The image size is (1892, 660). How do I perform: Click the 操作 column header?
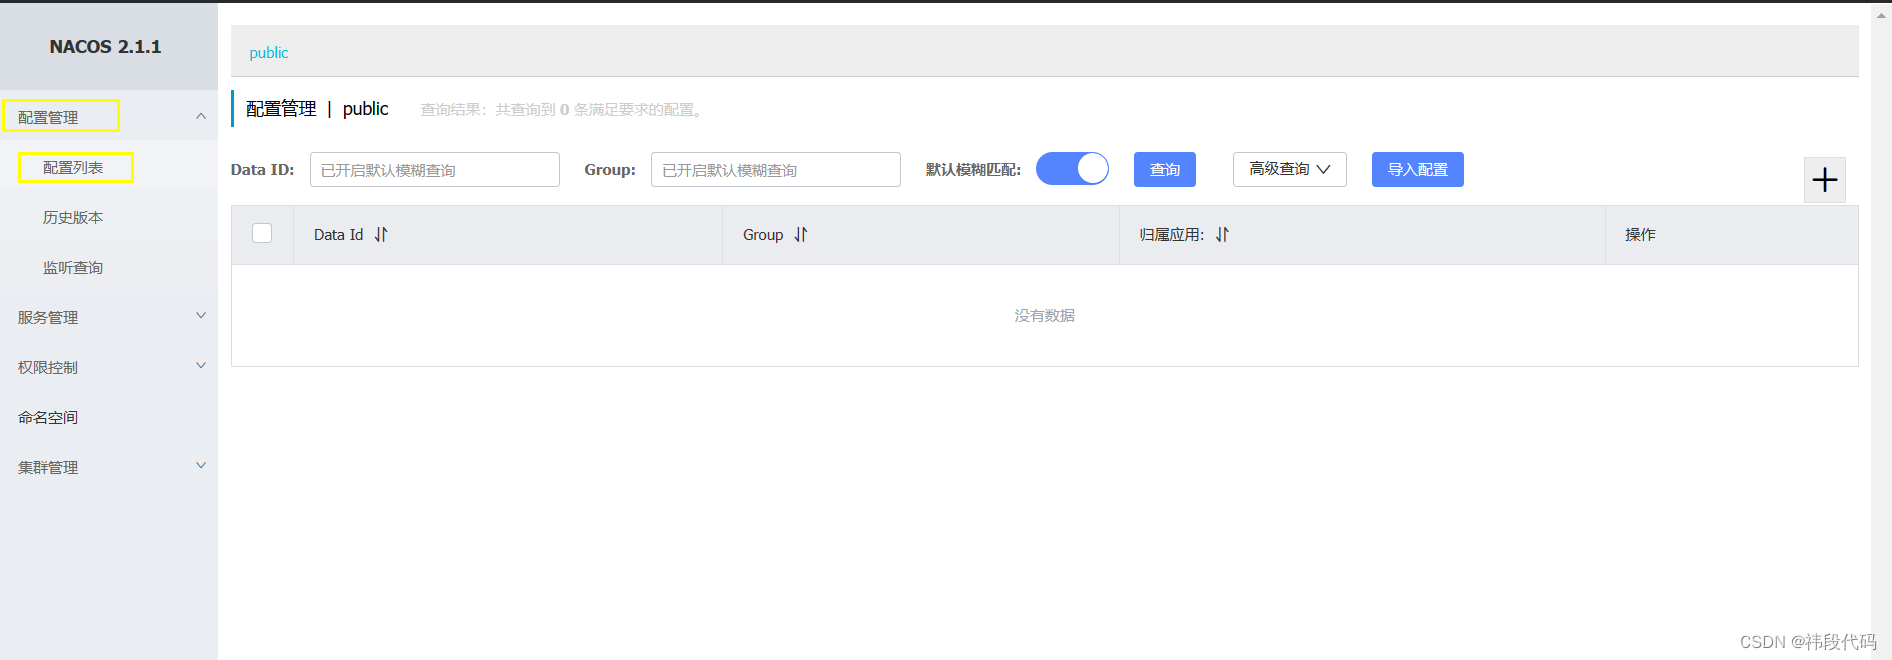pos(1640,234)
